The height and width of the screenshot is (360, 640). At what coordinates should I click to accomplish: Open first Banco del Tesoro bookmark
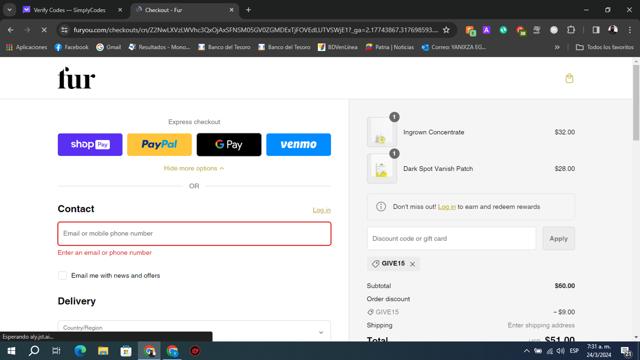(x=224, y=47)
